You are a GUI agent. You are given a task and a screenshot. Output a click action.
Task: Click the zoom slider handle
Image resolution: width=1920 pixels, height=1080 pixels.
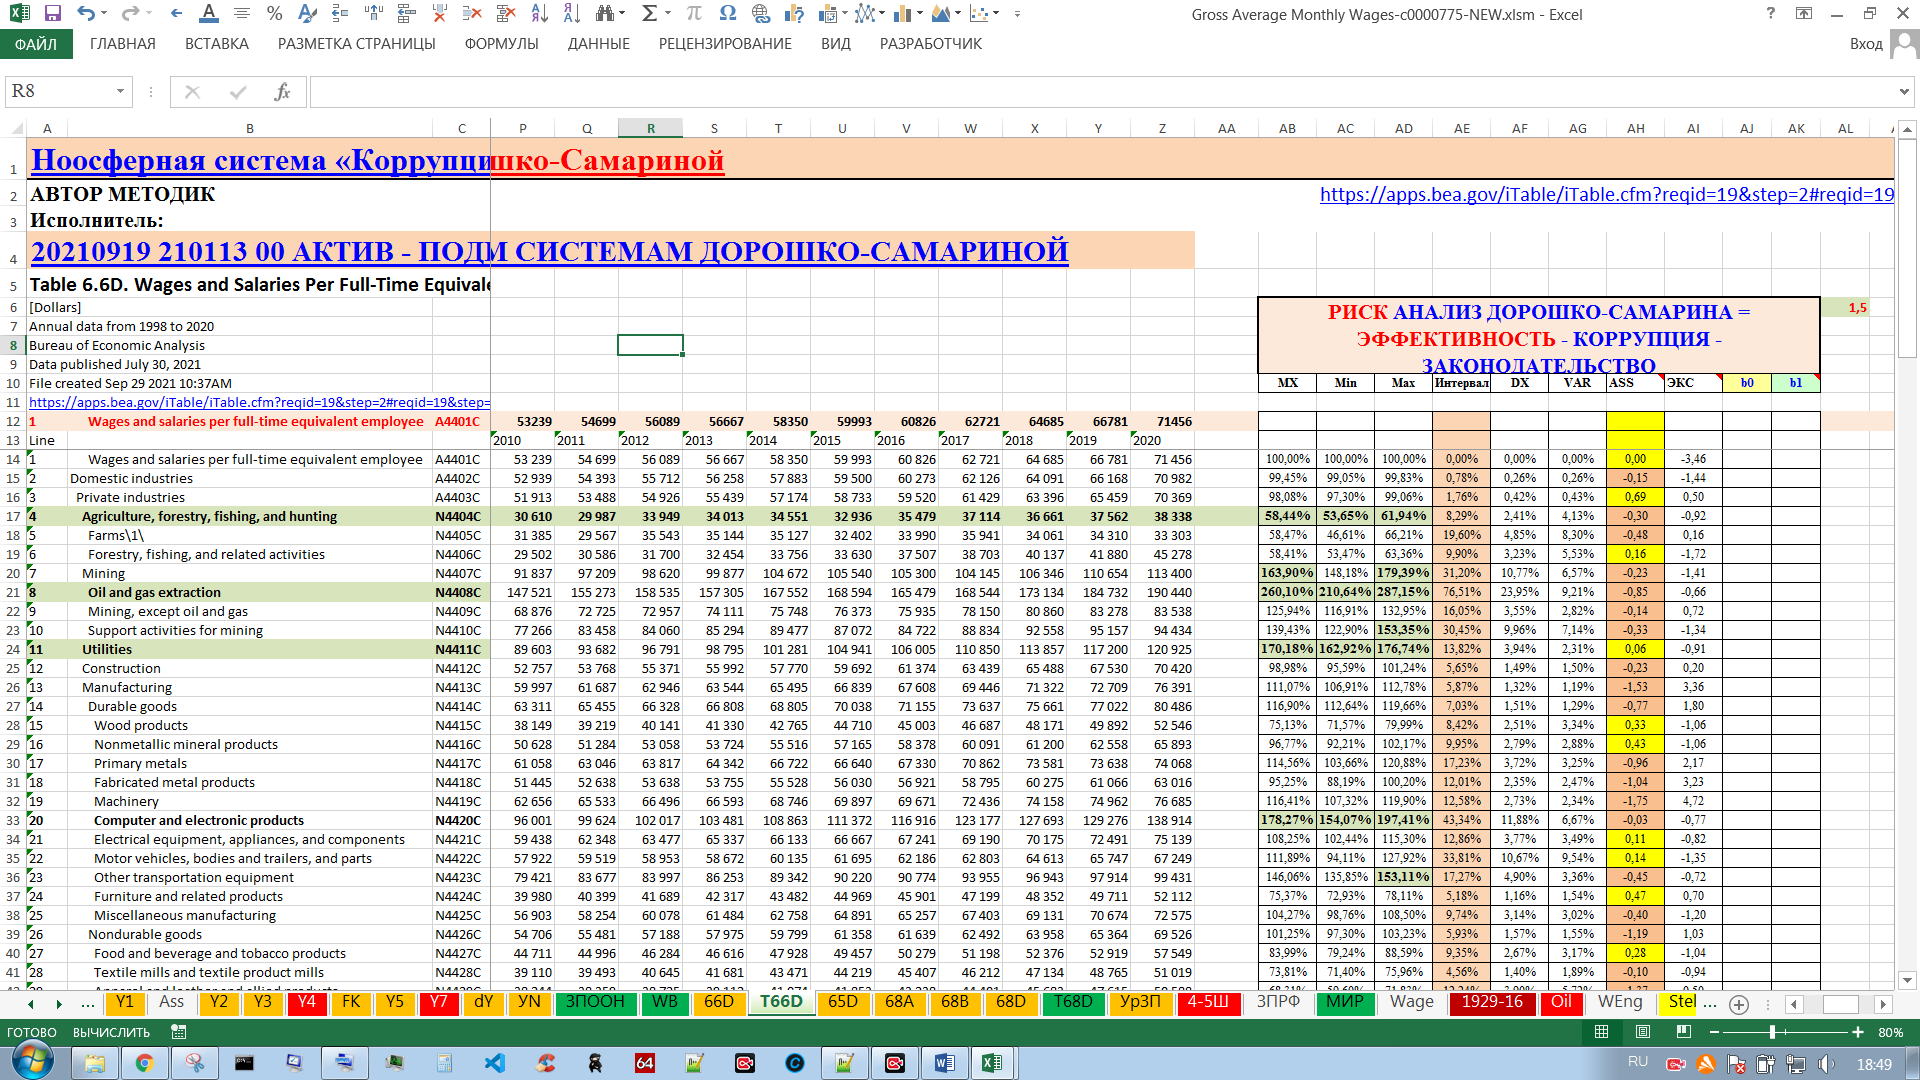click(1772, 1032)
